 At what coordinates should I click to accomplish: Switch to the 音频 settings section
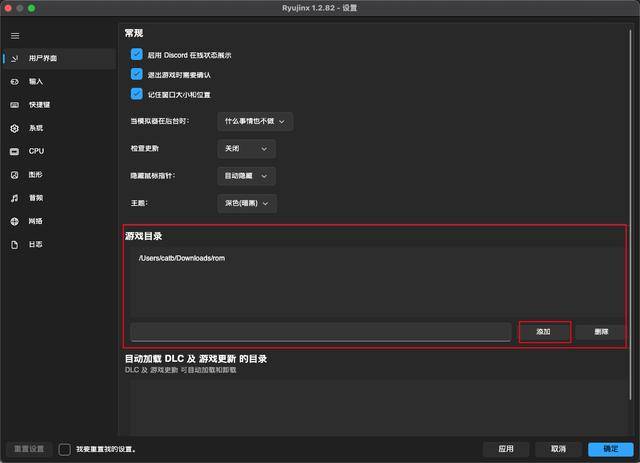click(60, 198)
